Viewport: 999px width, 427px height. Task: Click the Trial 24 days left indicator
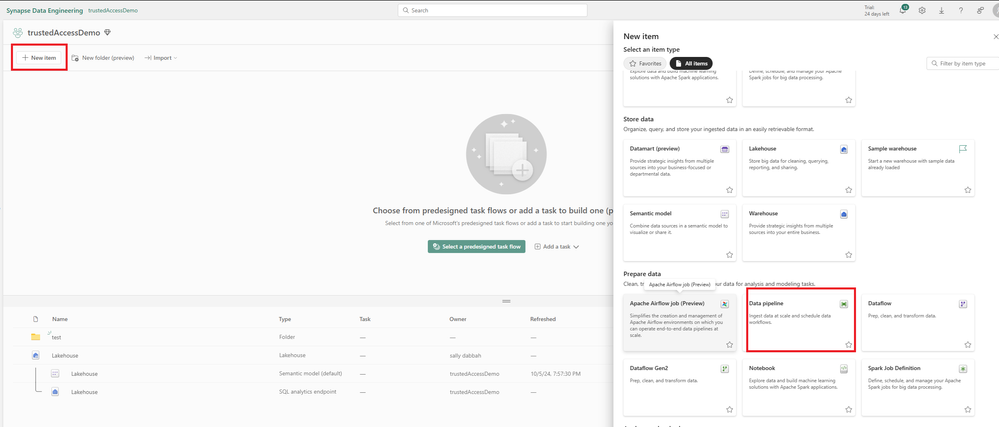point(877,10)
